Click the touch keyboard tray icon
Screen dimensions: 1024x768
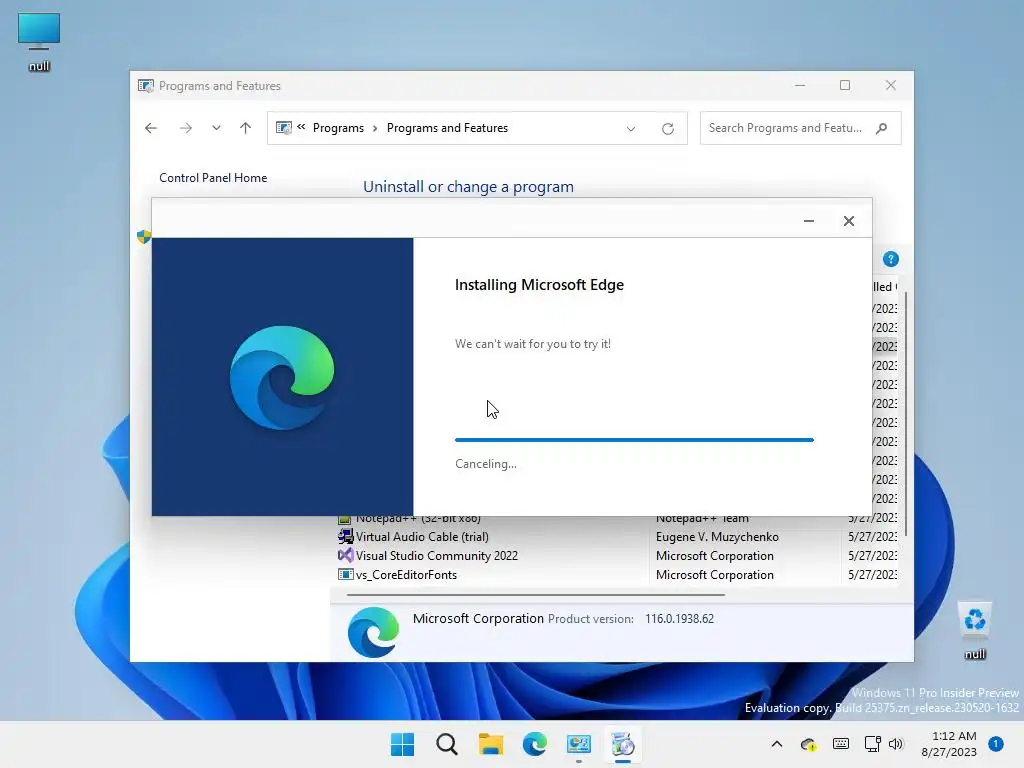tap(841, 744)
